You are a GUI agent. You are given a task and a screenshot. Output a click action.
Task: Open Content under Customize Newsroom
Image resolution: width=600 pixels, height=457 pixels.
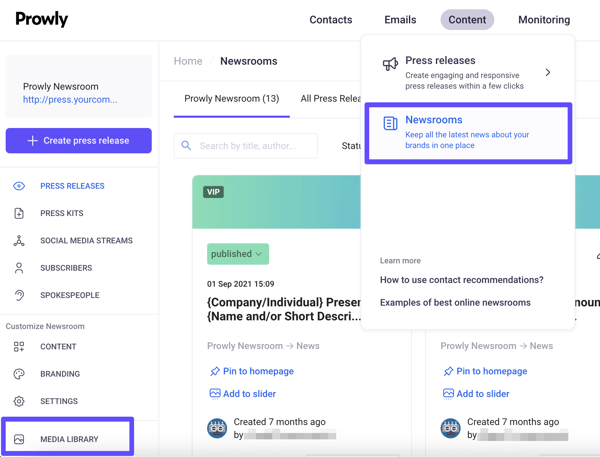58,346
